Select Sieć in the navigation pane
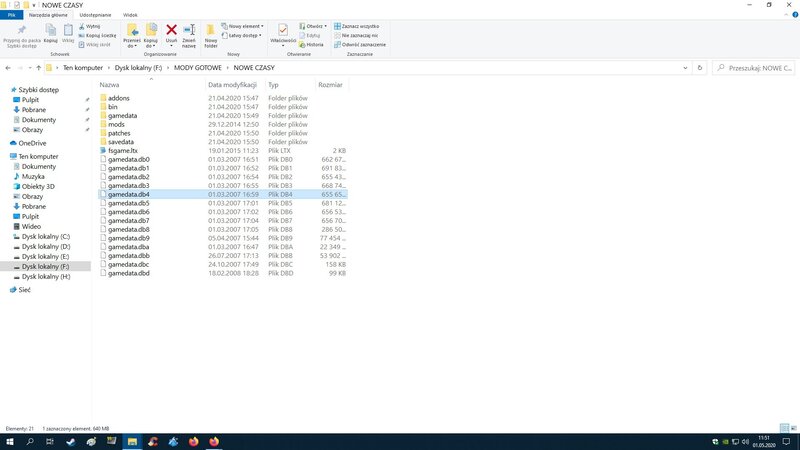This screenshot has width=800, height=450. [x=24, y=290]
